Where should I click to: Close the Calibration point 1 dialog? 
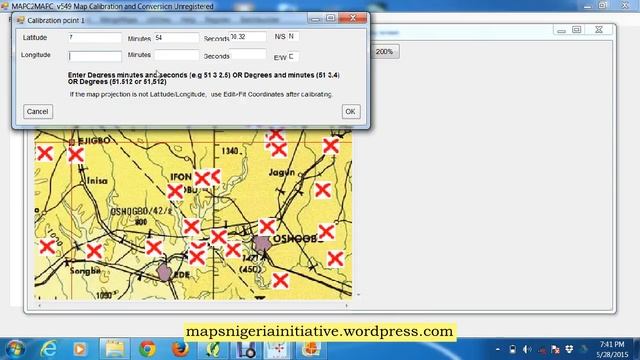pos(353,18)
